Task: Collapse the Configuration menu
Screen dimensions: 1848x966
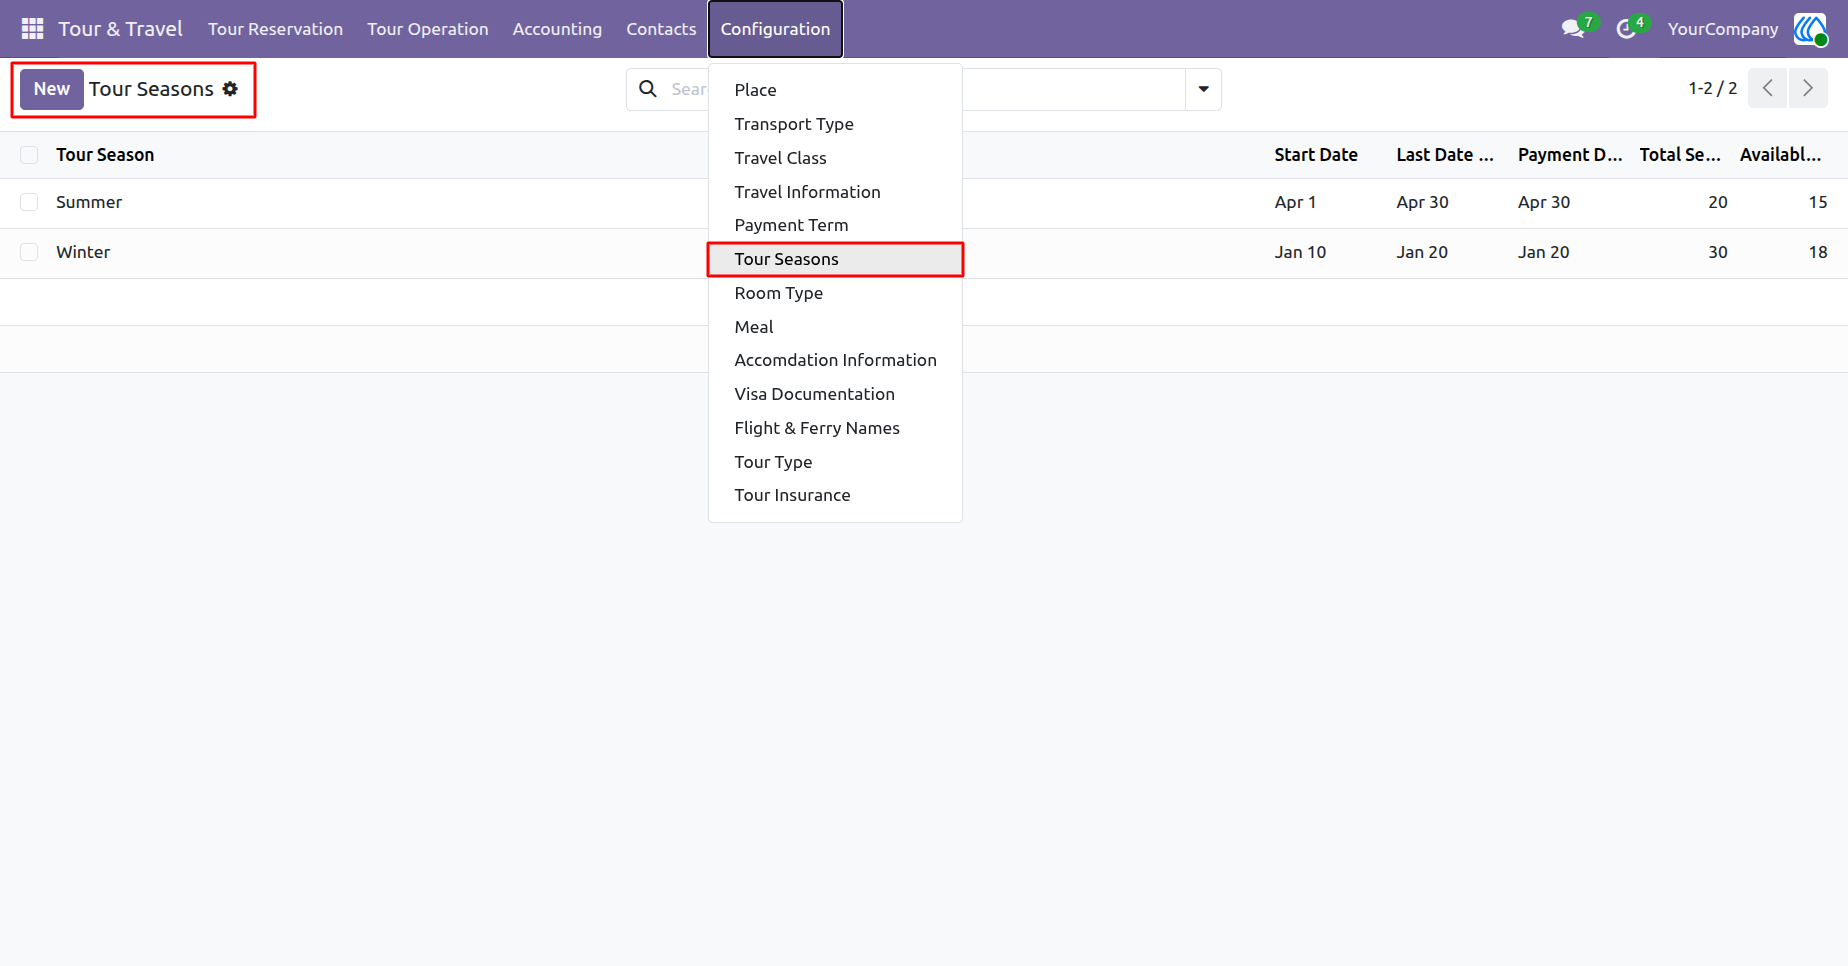Action: tap(775, 29)
